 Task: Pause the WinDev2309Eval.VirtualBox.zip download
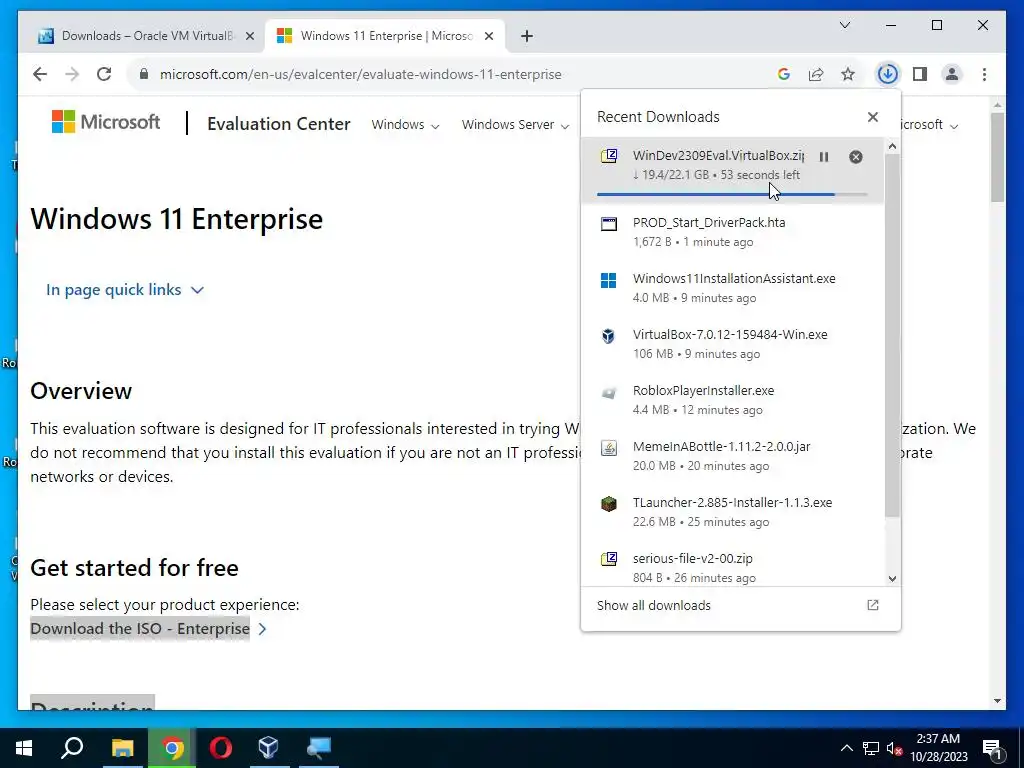click(x=824, y=157)
